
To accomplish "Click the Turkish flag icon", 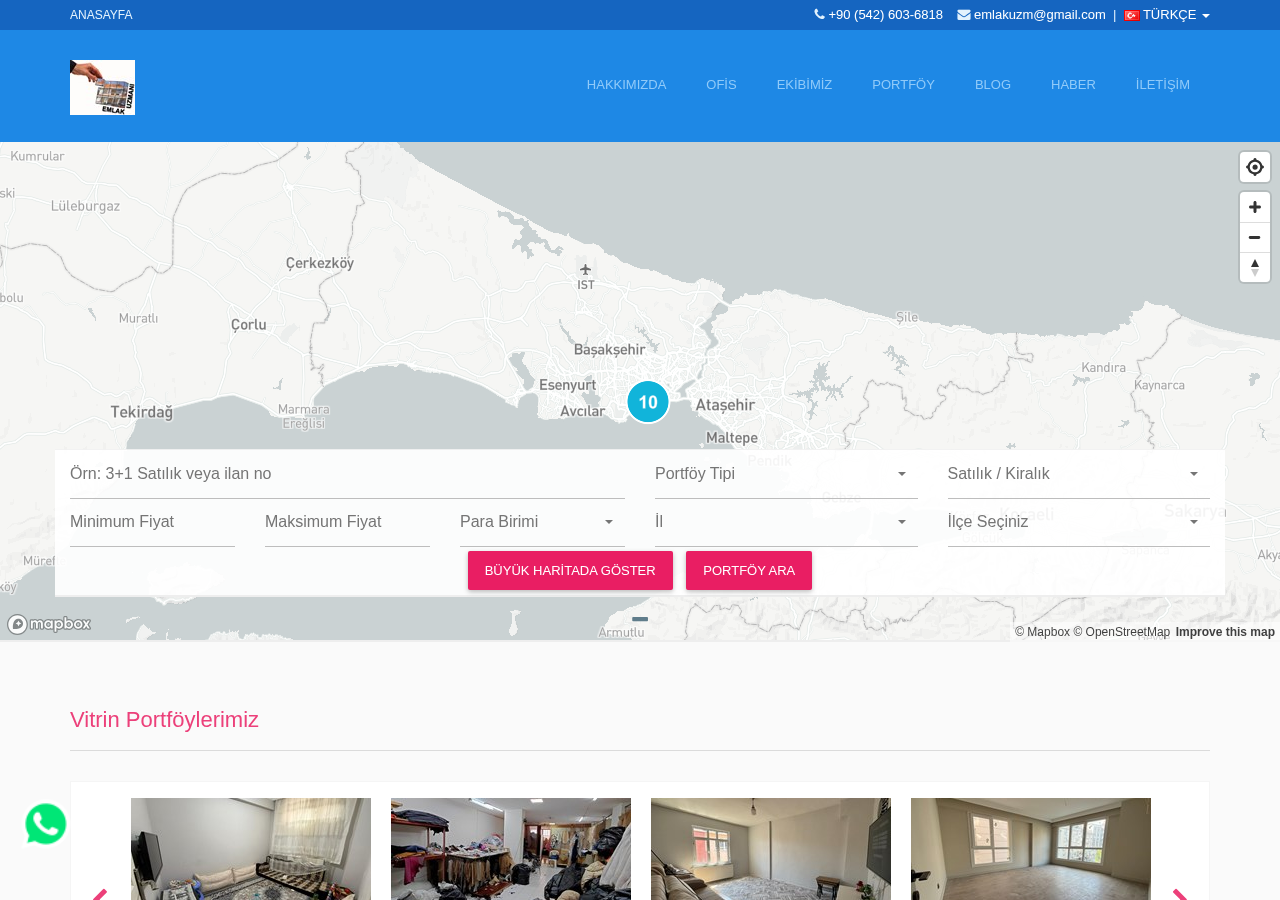I will click(1131, 15).
